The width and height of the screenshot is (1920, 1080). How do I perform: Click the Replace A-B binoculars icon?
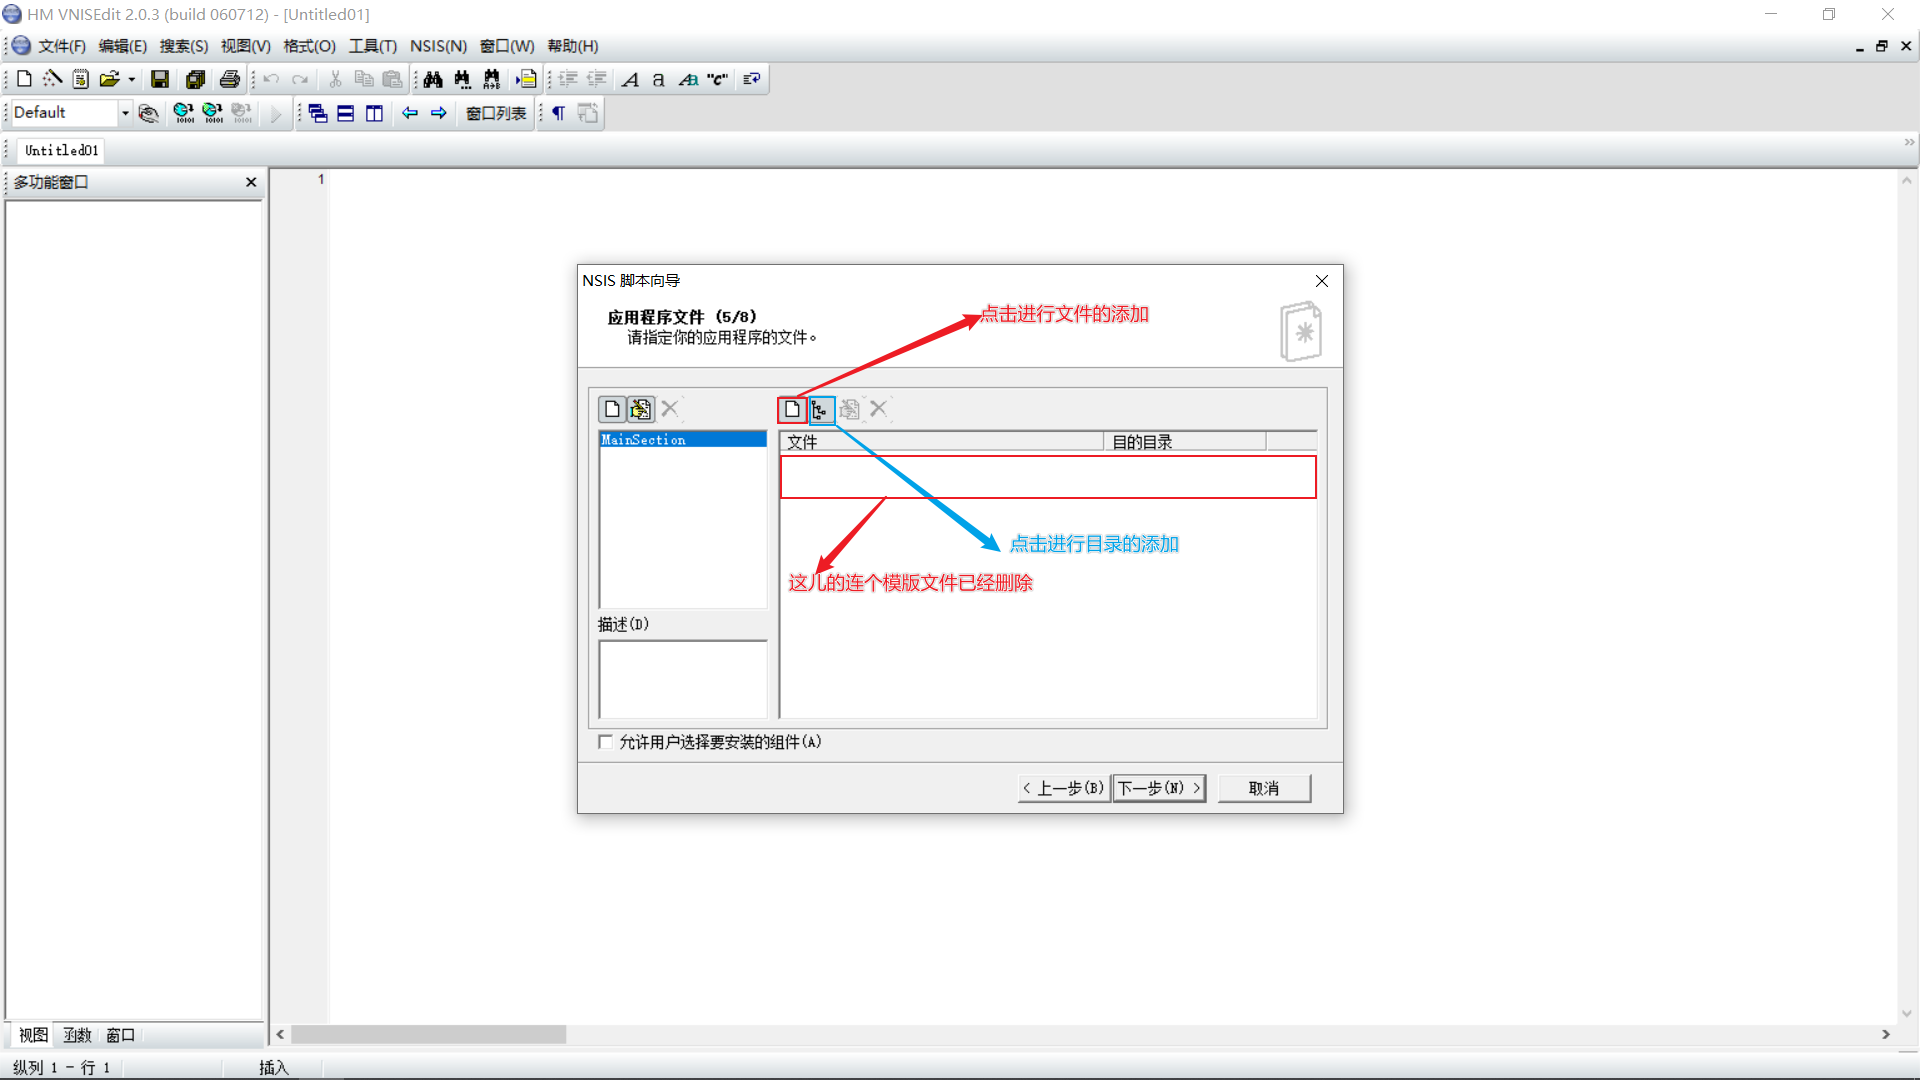491,79
